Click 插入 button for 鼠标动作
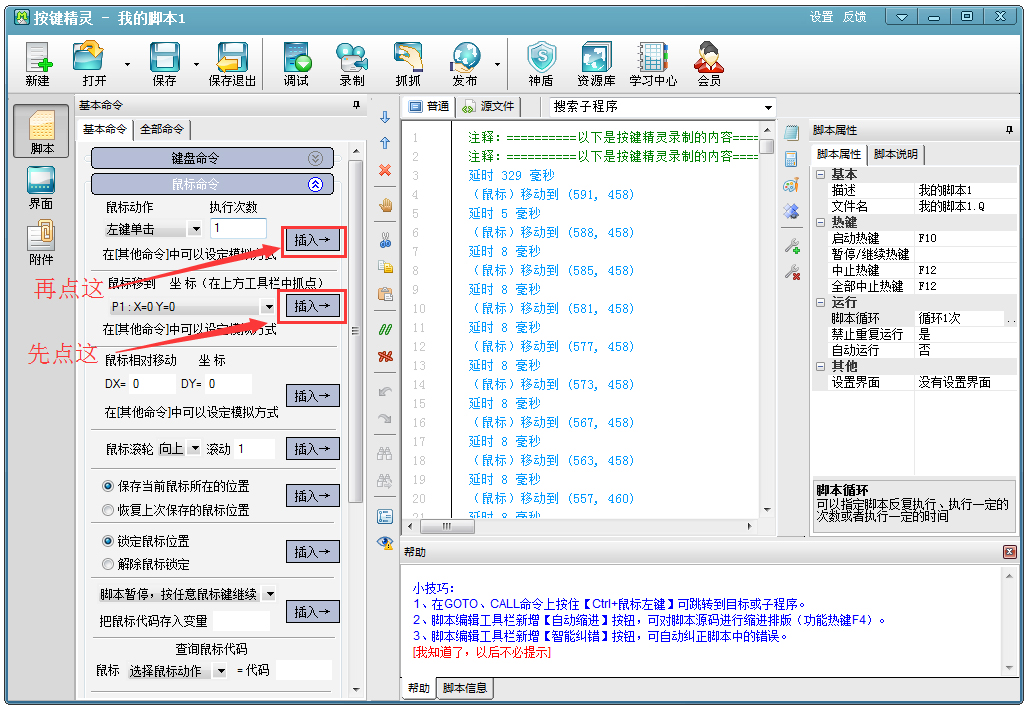This screenshot has height=708, width=1028. tap(313, 240)
